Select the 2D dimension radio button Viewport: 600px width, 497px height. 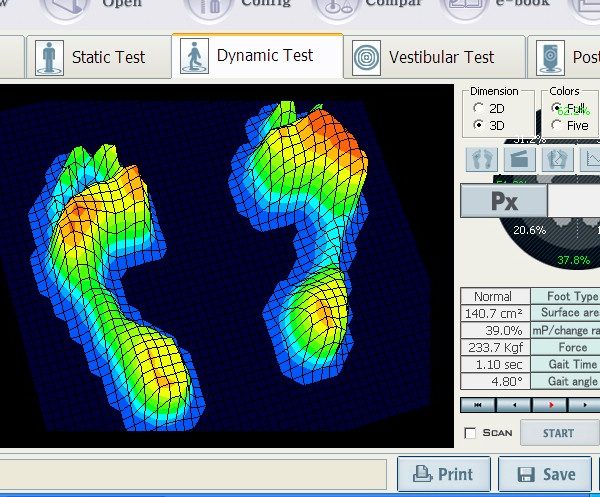click(x=481, y=108)
